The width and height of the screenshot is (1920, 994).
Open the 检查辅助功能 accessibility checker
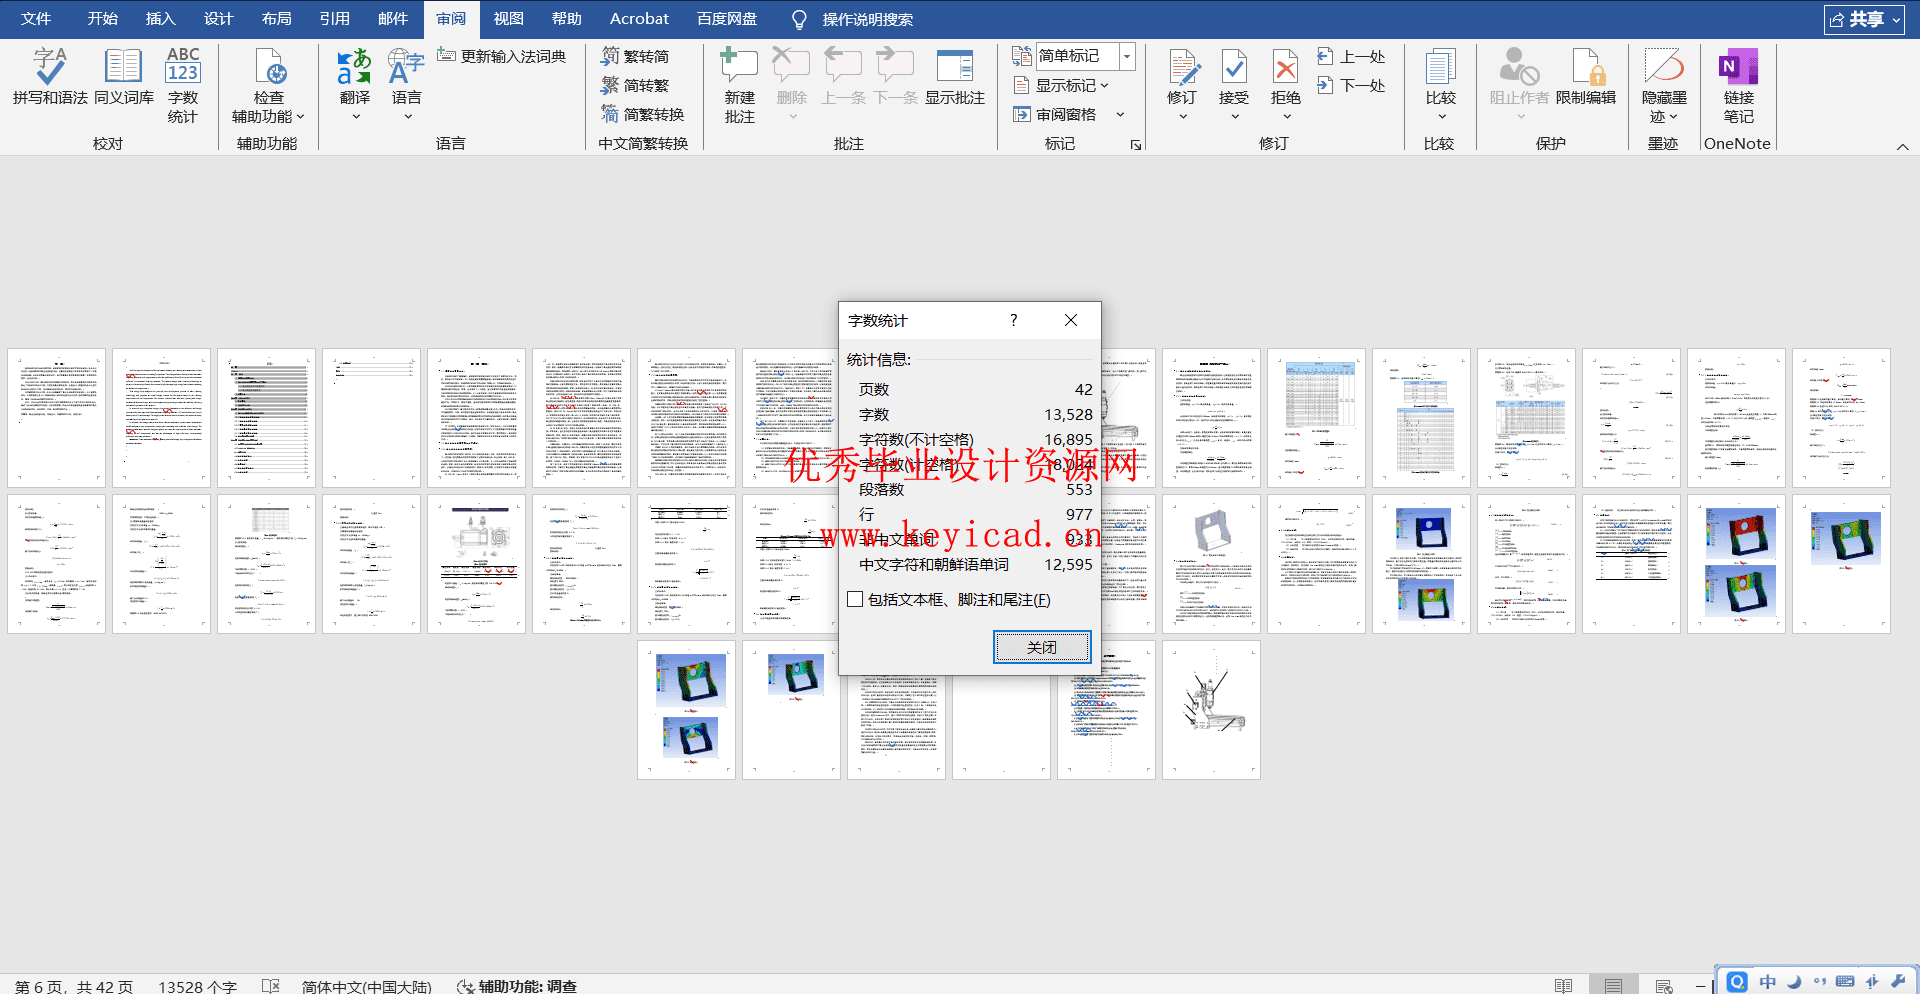point(268,86)
